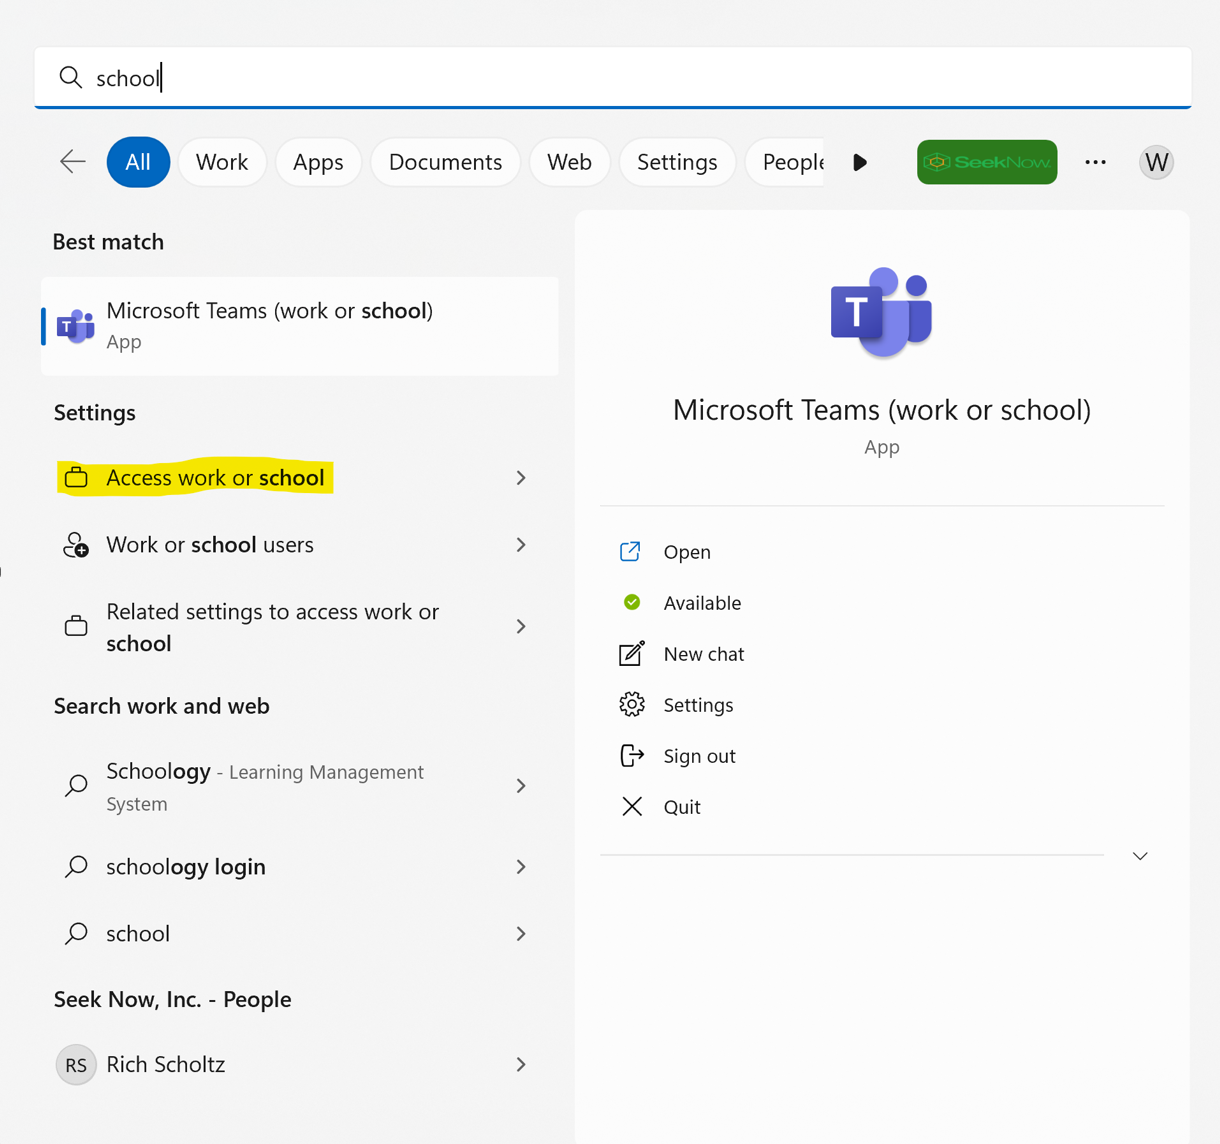The image size is (1220, 1144).
Task: Click briefcase icon for Related settings entry
Action: tap(76, 627)
